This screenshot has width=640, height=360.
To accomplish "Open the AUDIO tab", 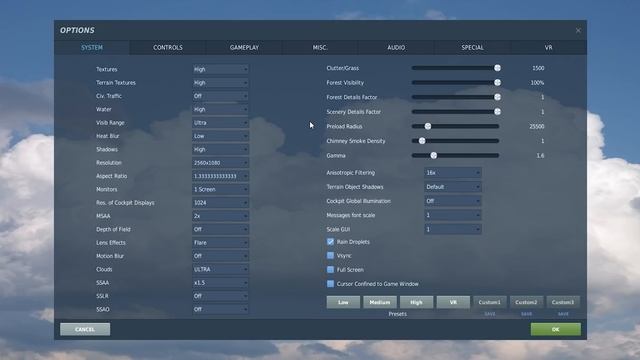I will click(x=396, y=47).
